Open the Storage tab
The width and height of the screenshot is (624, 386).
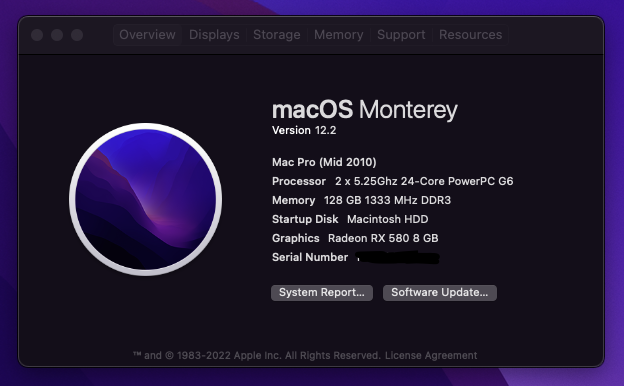click(277, 35)
